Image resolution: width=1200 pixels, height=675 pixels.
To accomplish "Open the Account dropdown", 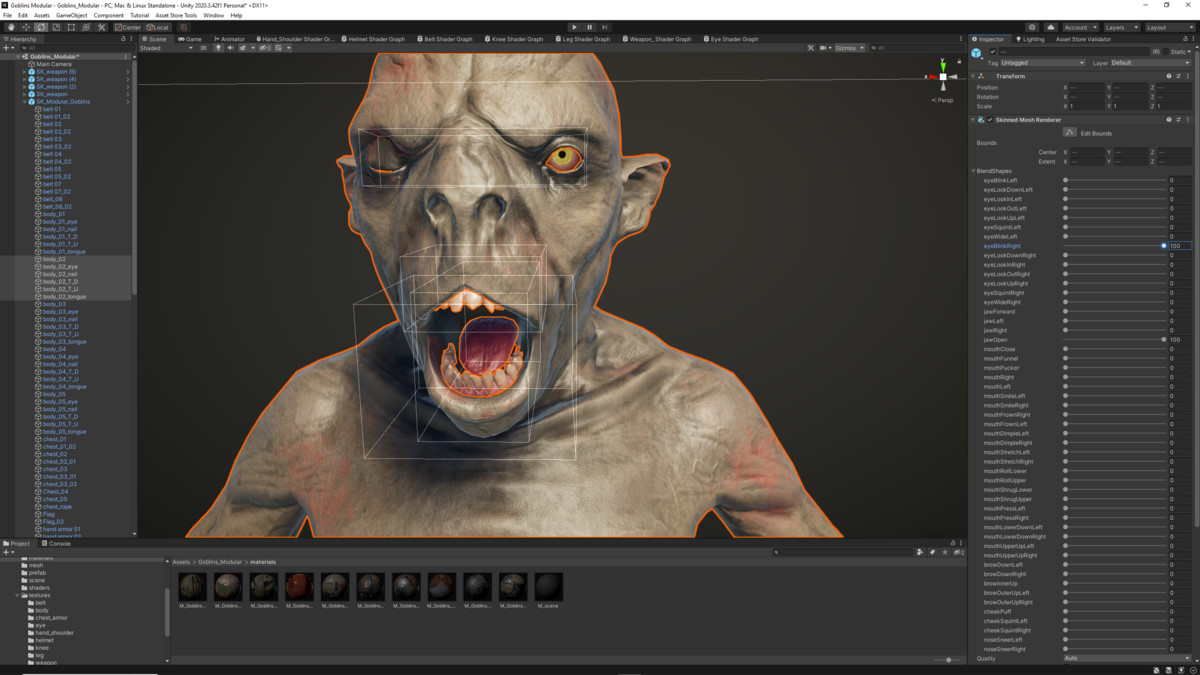I will click(1081, 27).
